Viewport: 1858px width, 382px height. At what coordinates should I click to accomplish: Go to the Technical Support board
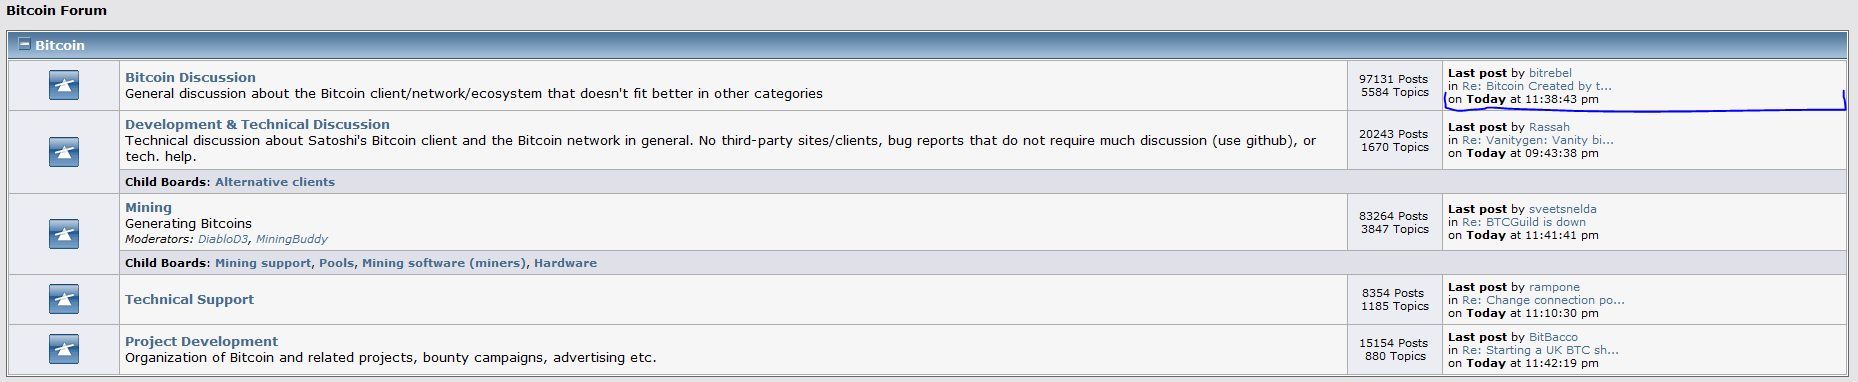(x=189, y=299)
